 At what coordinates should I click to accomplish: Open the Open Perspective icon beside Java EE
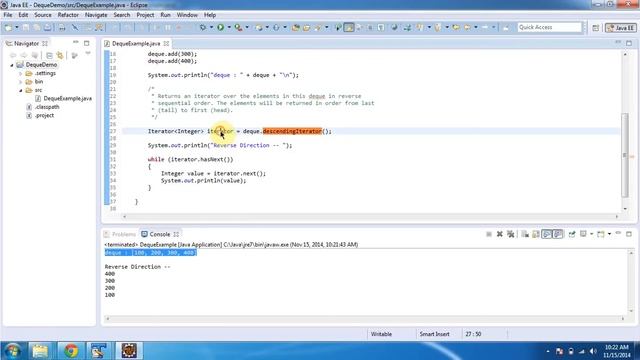[596, 28]
